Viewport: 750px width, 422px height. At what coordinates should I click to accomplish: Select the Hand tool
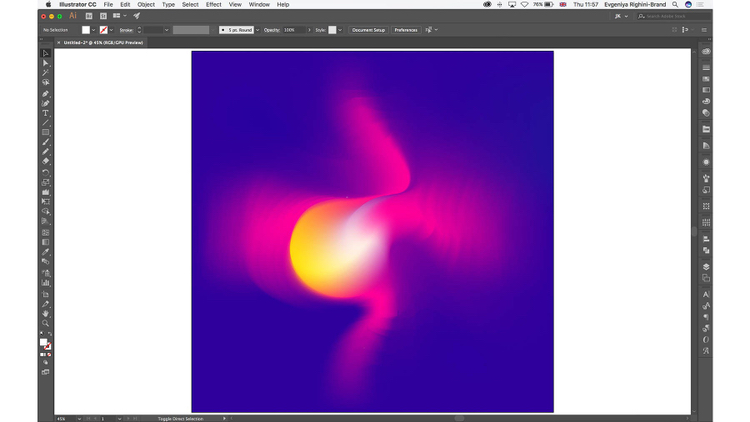(x=45, y=313)
